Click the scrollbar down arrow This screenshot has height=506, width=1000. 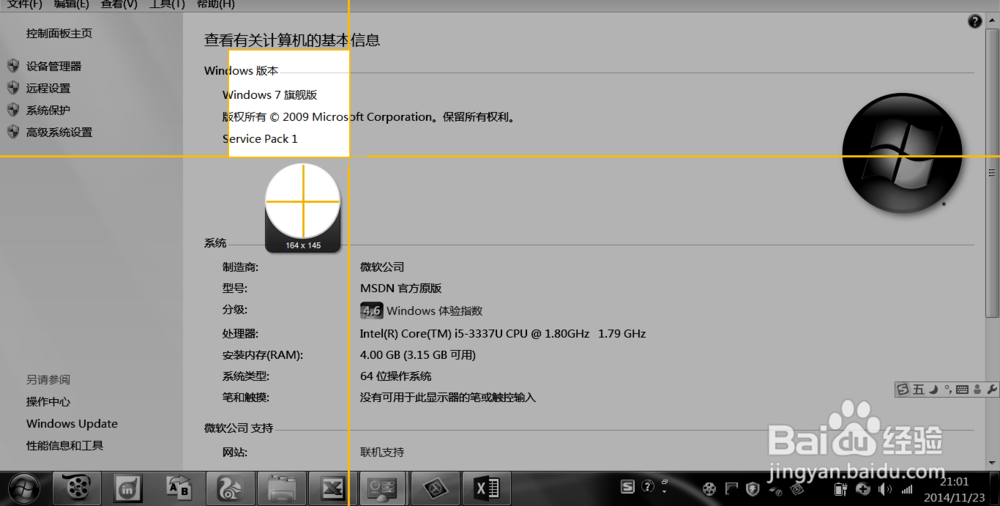point(992,463)
